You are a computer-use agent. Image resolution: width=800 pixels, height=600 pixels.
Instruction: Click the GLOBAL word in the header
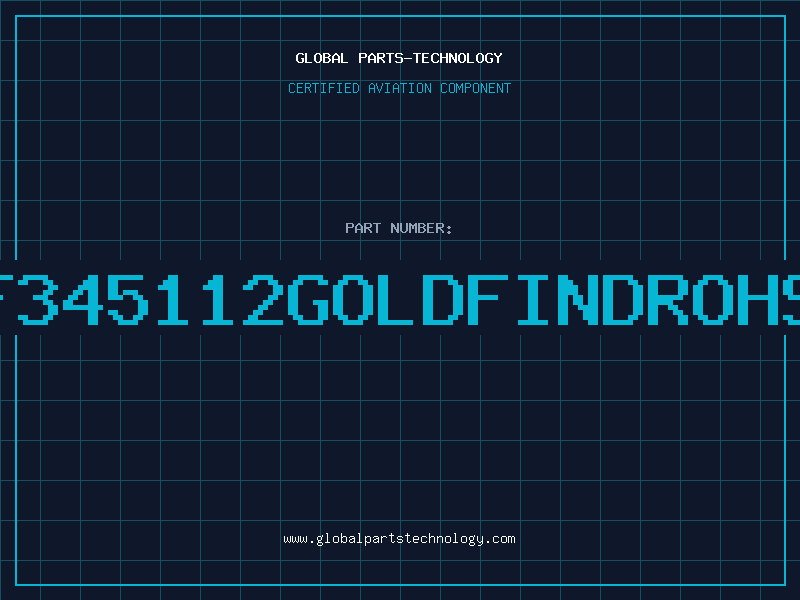[322, 58]
